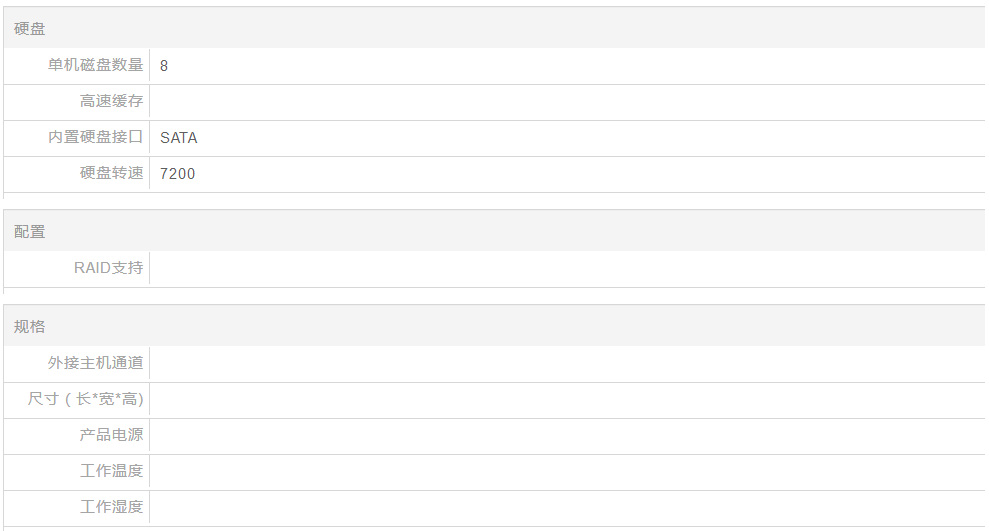
Task: Click the 硬盘 section header
Action: pyautogui.click(x=30, y=29)
